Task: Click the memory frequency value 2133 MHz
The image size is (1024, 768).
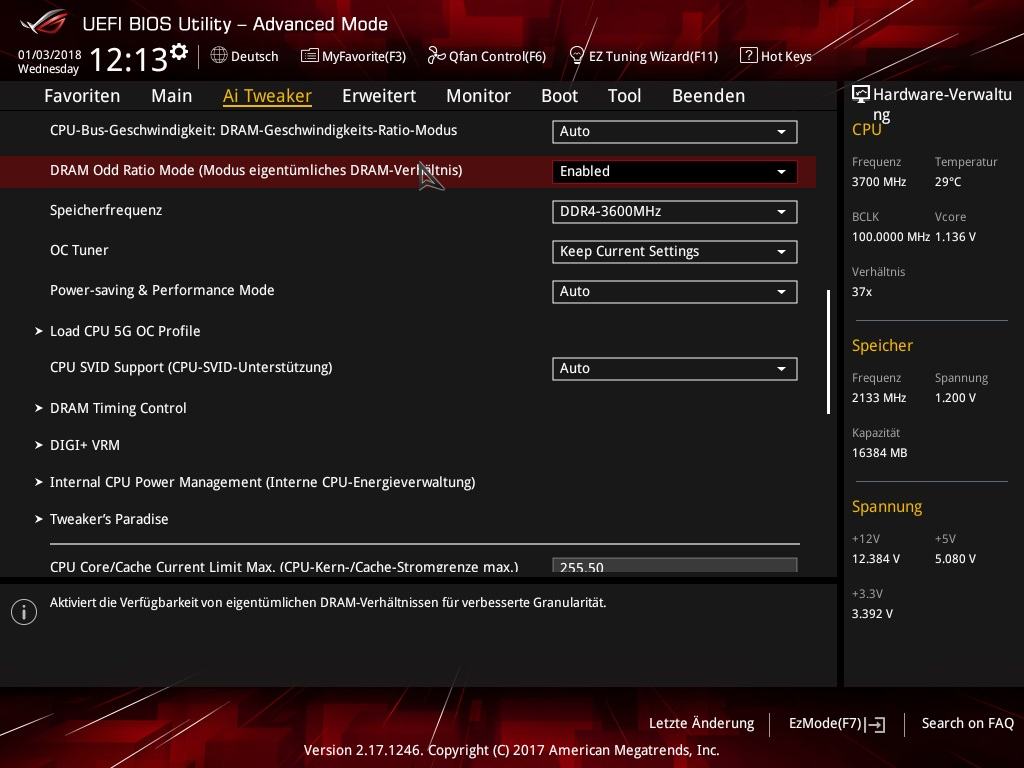Action: pyautogui.click(x=879, y=398)
